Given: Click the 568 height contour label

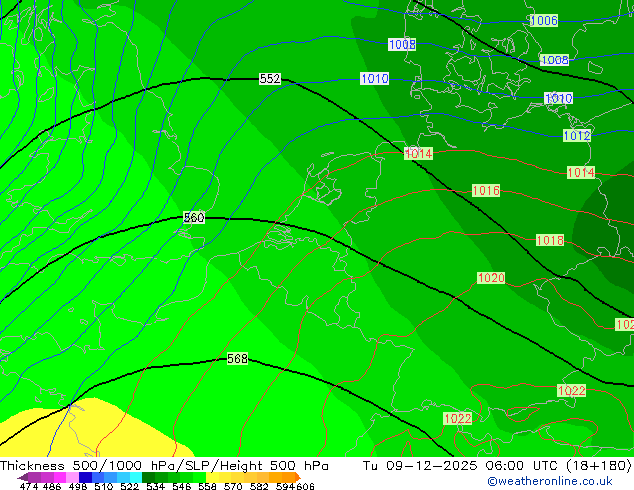Looking at the screenshot, I should [237, 359].
